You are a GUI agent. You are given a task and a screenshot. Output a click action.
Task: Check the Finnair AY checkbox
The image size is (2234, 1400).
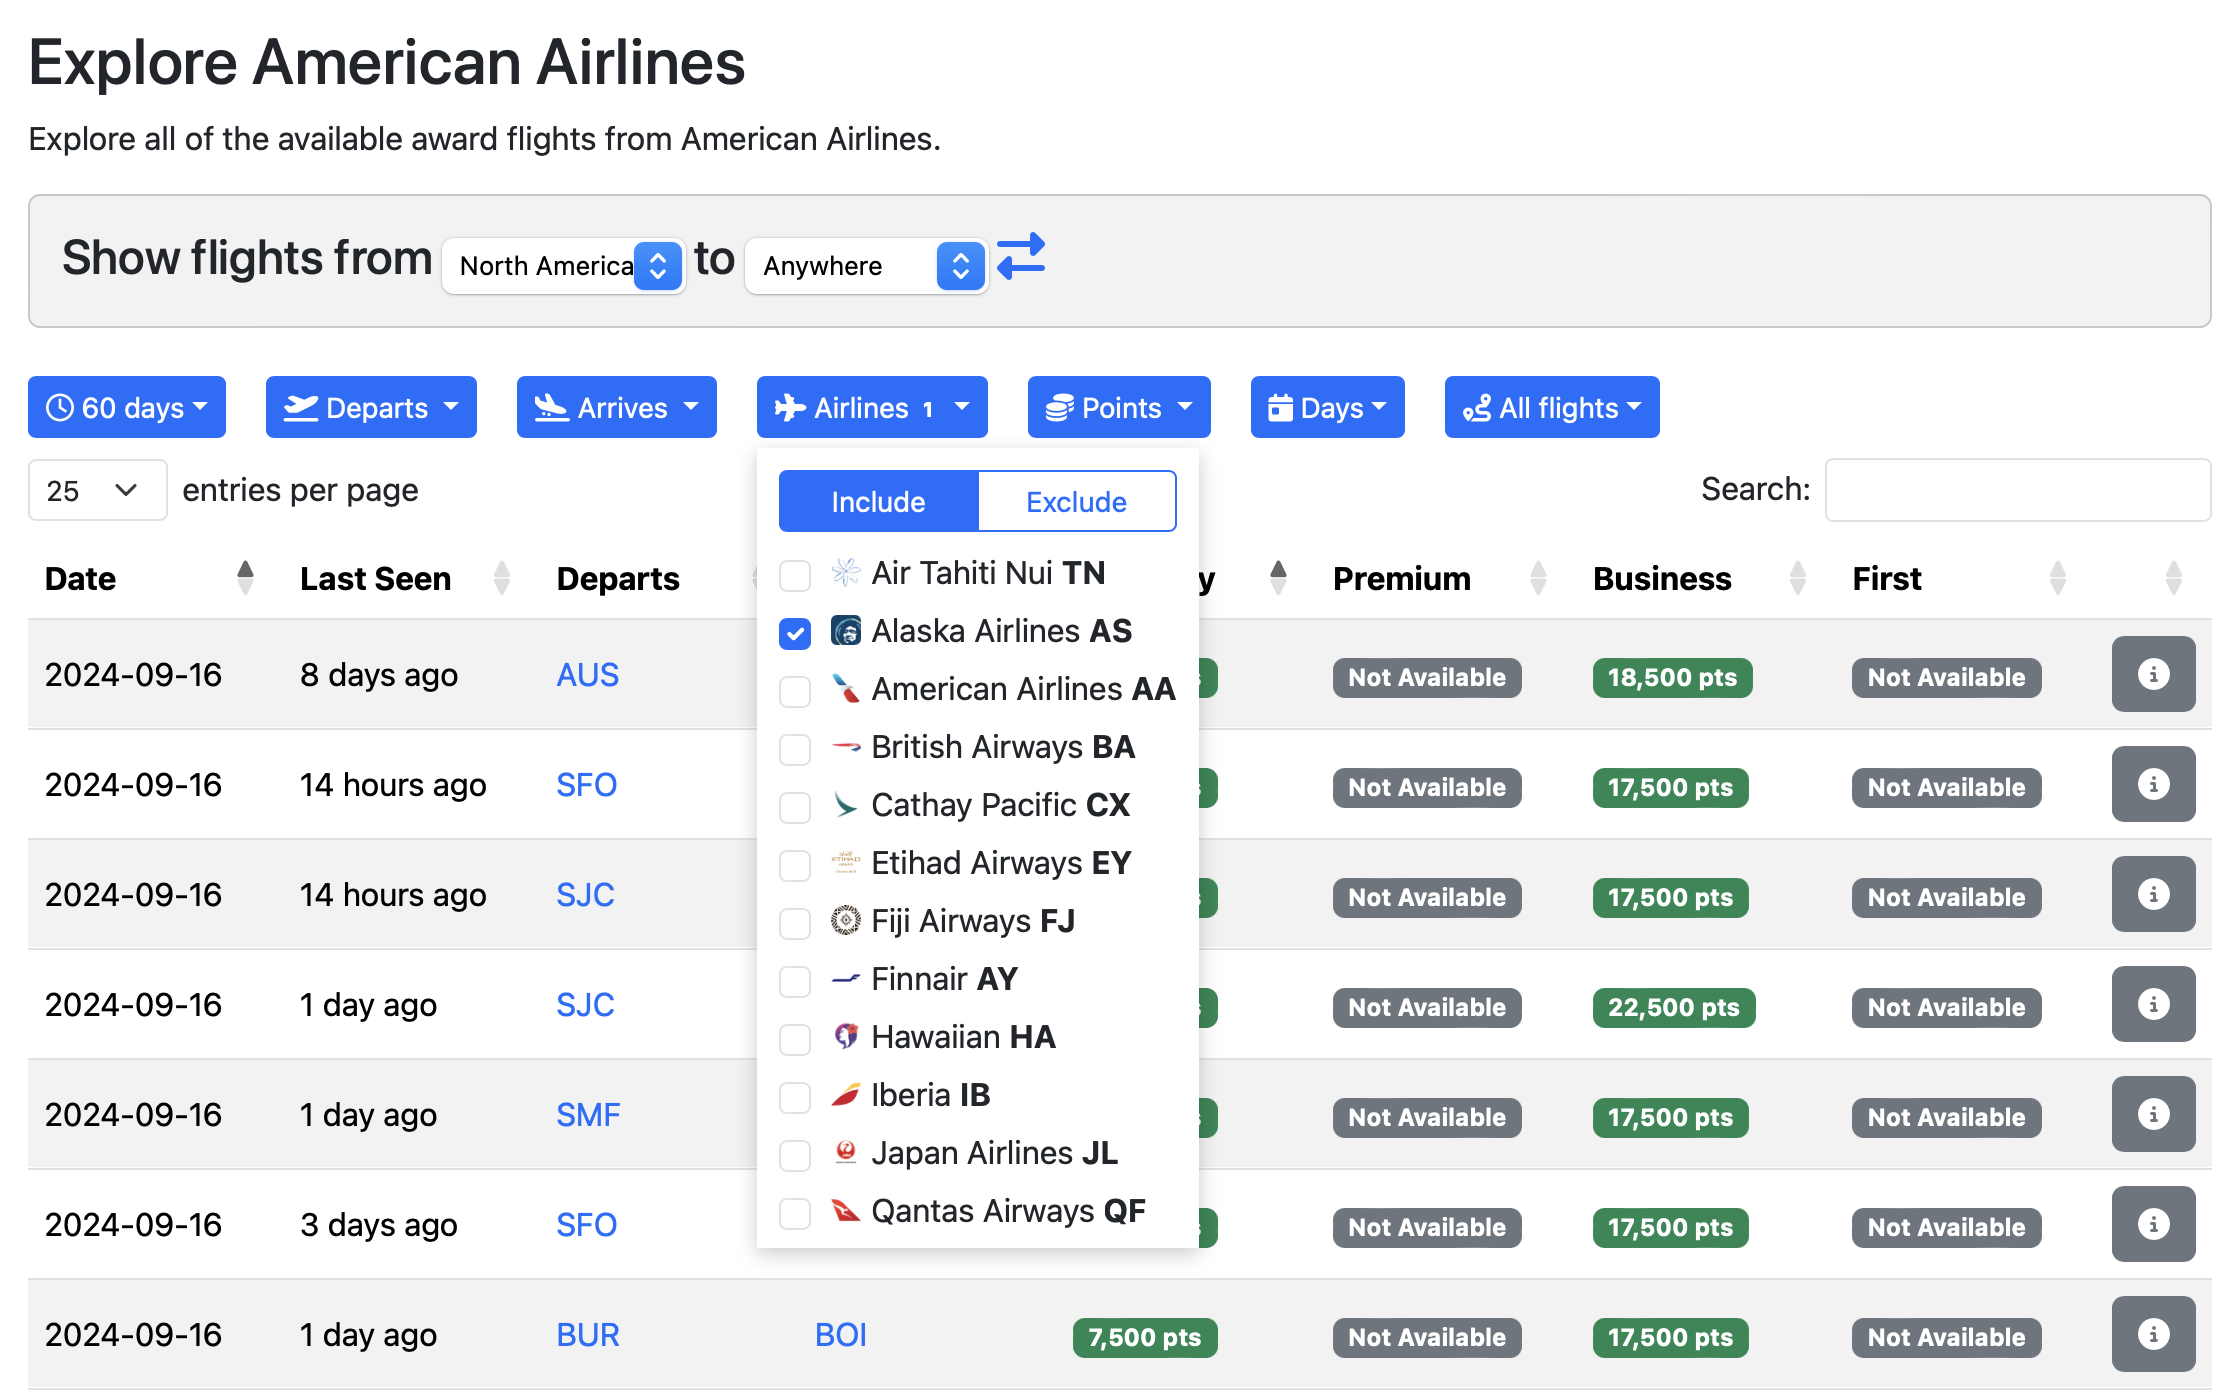click(x=795, y=981)
